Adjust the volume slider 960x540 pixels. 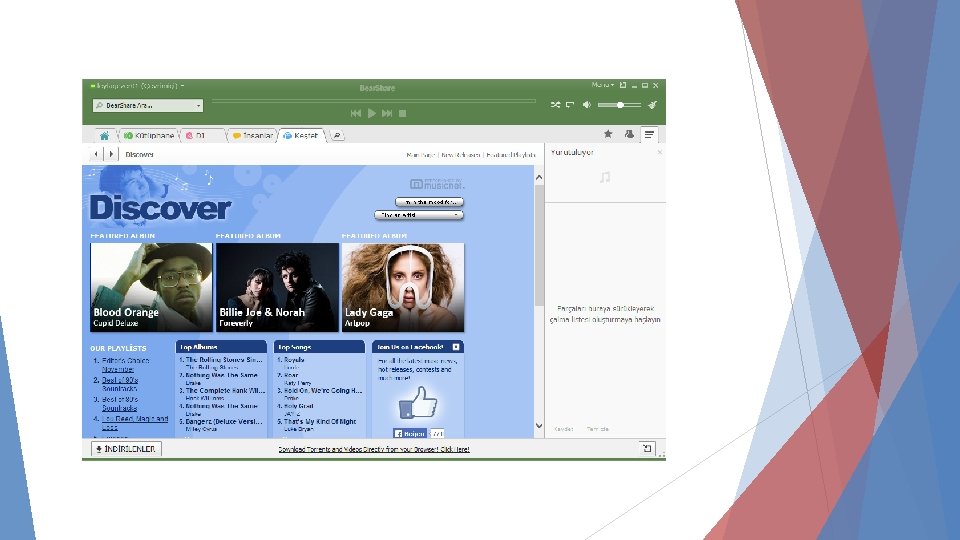pos(619,105)
